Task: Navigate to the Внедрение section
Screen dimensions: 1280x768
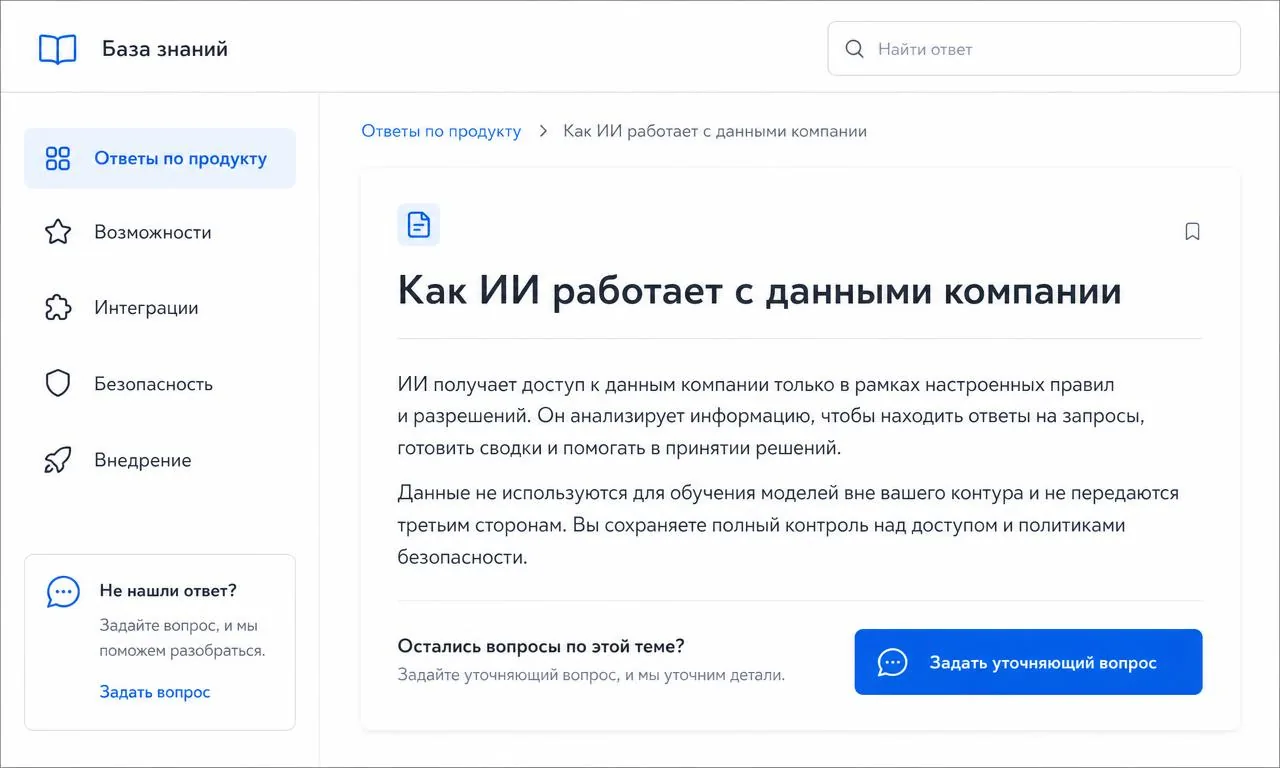Action: pos(160,460)
